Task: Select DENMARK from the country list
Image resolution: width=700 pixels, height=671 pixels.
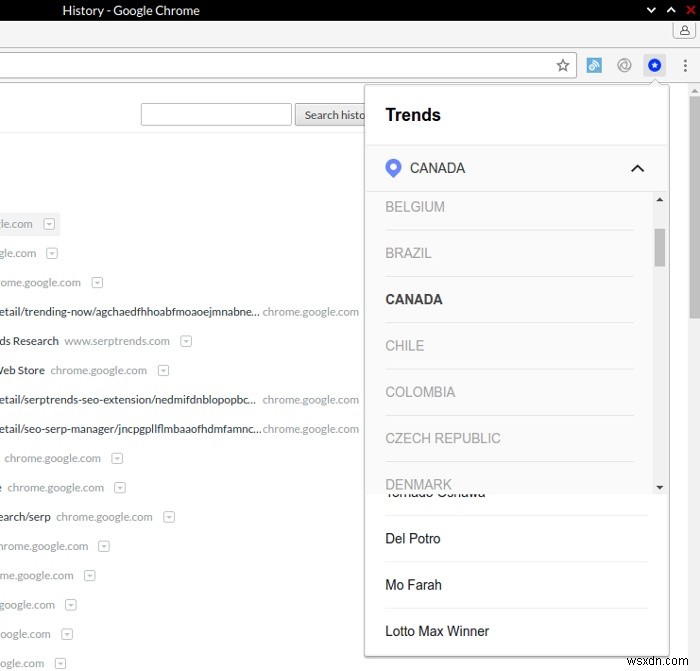Action: 509,480
